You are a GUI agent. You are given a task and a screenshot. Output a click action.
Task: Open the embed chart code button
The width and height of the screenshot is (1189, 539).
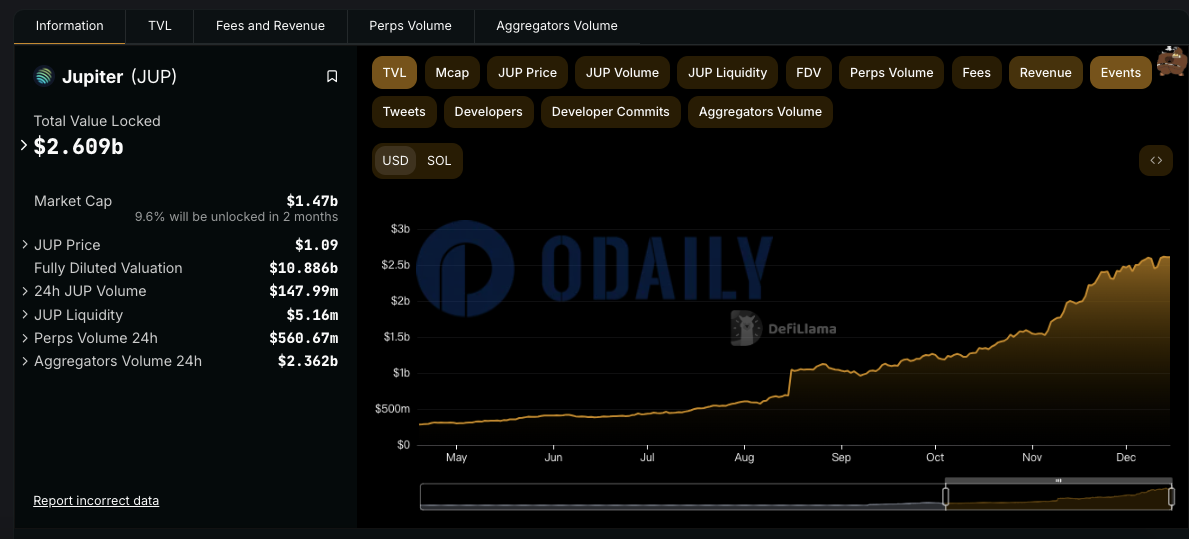pyautogui.click(x=1156, y=160)
